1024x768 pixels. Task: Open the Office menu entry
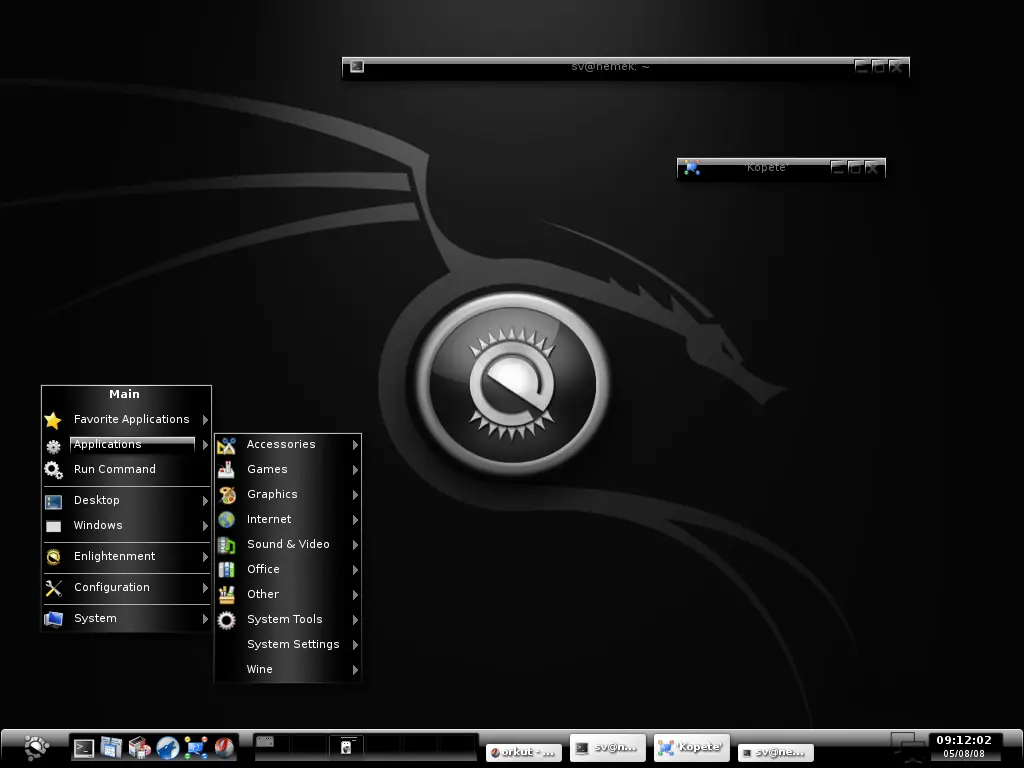288,569
